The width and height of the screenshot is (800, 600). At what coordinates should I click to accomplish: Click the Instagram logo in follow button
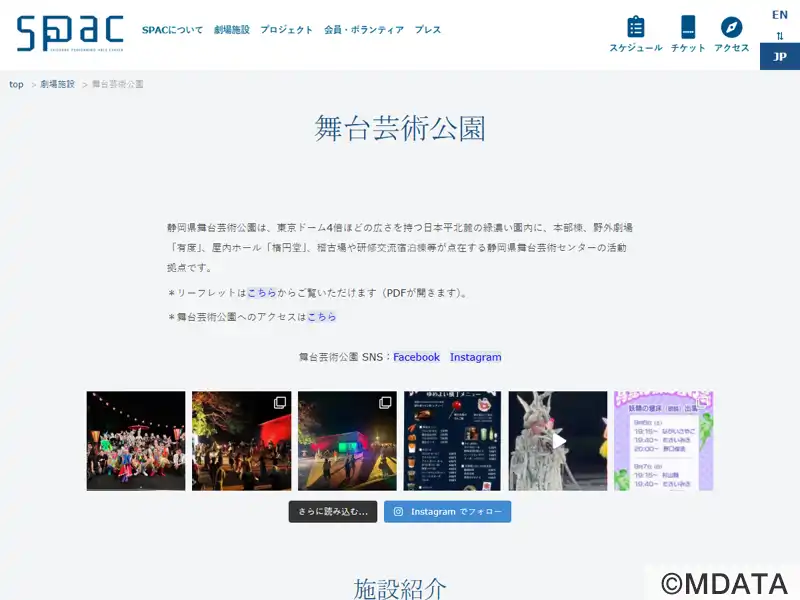coord(398,512)
